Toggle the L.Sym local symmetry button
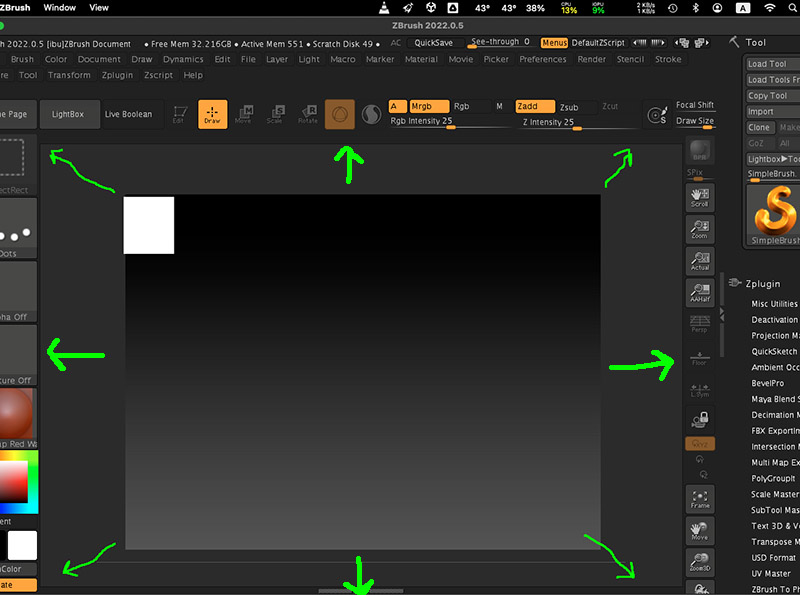 click(699, 390)
